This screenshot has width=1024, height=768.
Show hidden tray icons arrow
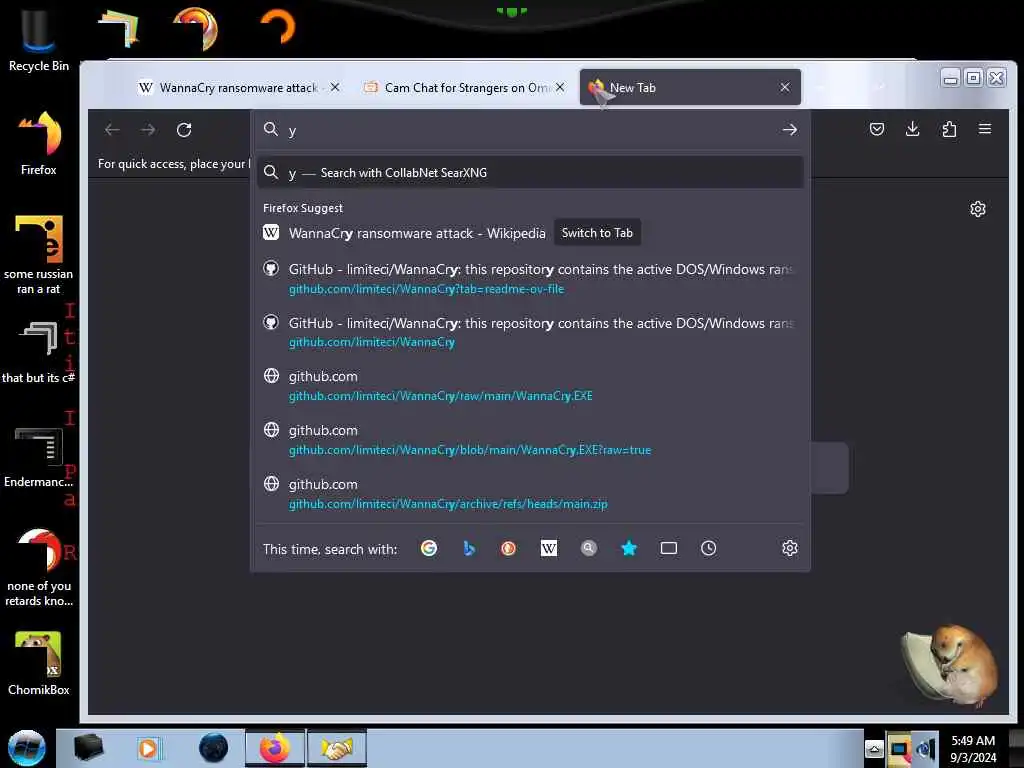pyautogui.click(x=874, y=749)
